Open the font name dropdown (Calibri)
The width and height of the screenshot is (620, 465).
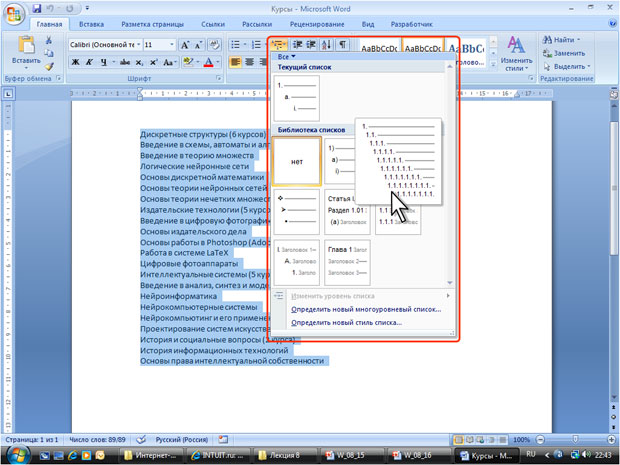pos(139,45)
